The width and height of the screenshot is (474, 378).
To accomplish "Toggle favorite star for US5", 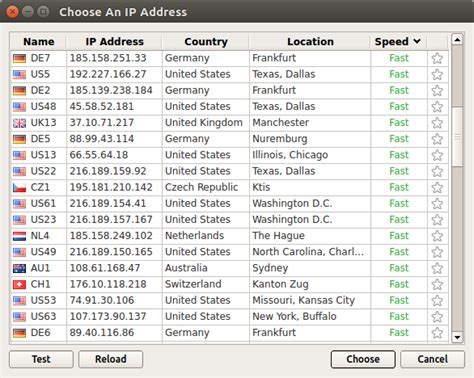I will (x=437, y=74).
